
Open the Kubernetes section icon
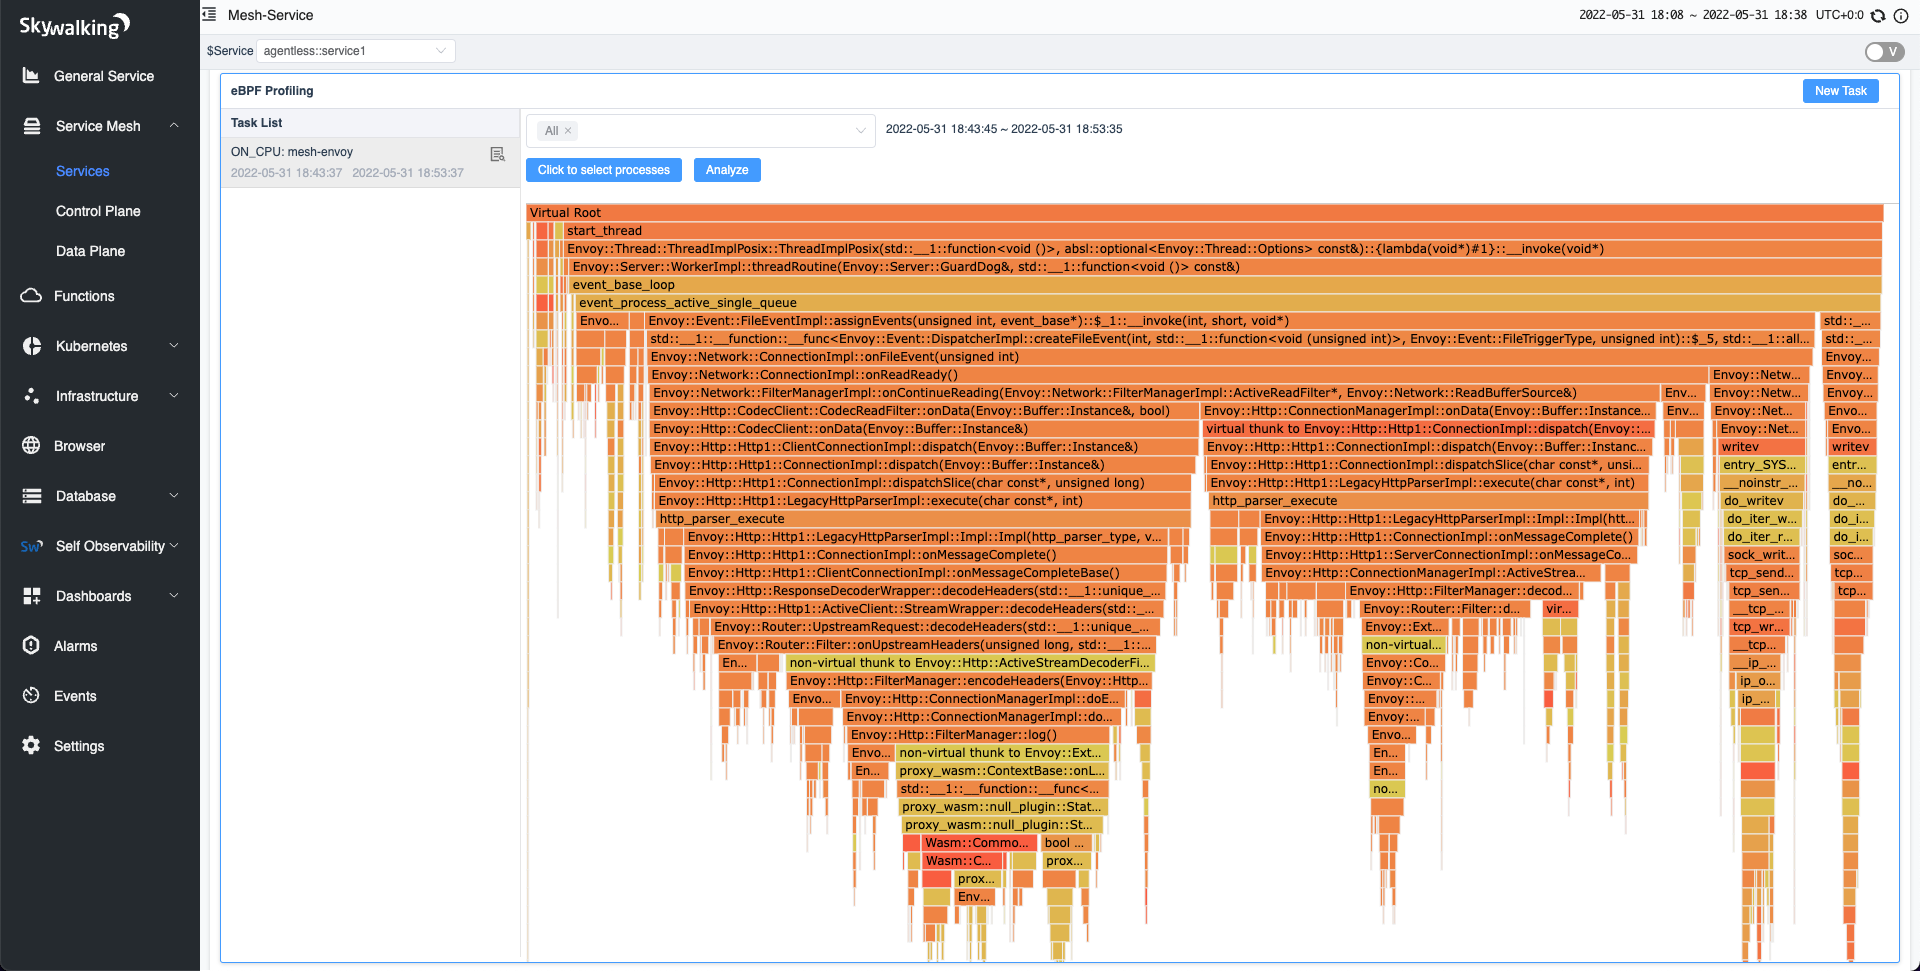[30, 345]
